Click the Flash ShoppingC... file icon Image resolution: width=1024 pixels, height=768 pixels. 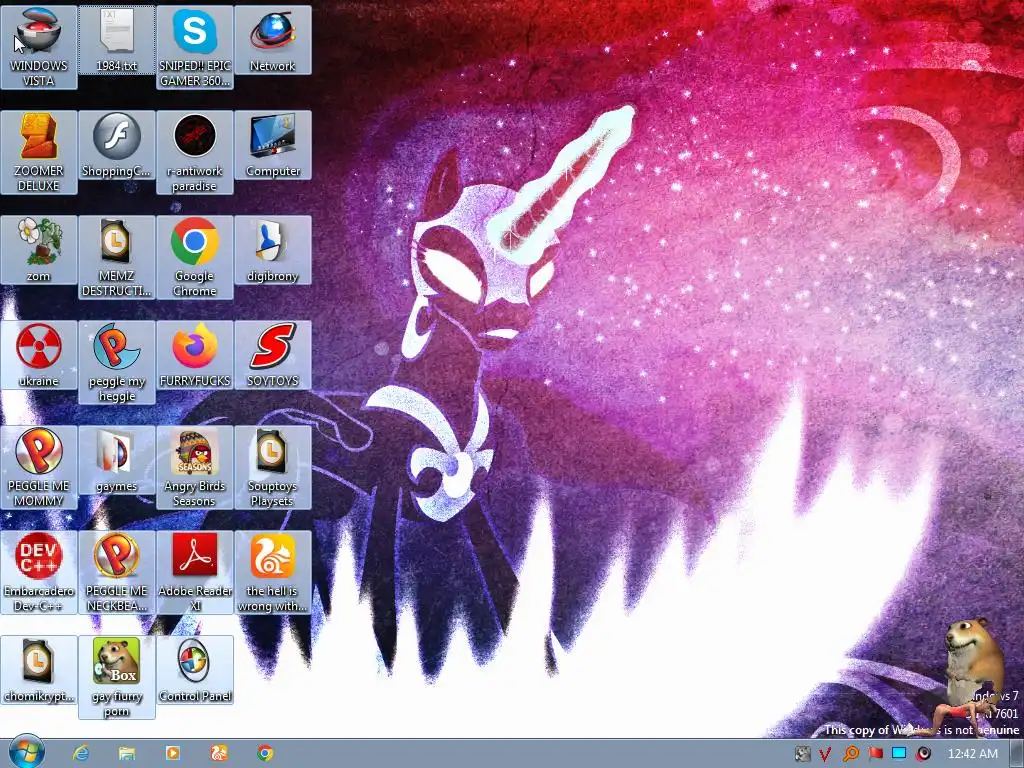click(116, 145)
